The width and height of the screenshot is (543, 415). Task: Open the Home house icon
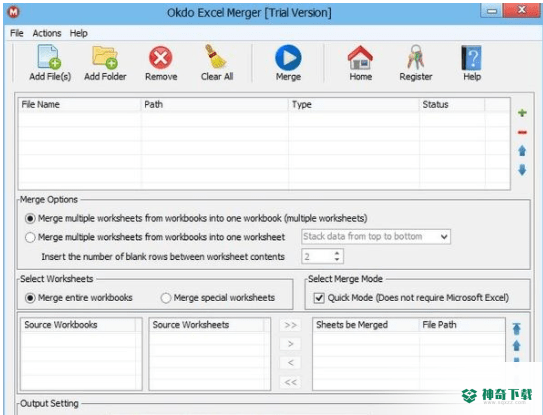pos(360,58)
